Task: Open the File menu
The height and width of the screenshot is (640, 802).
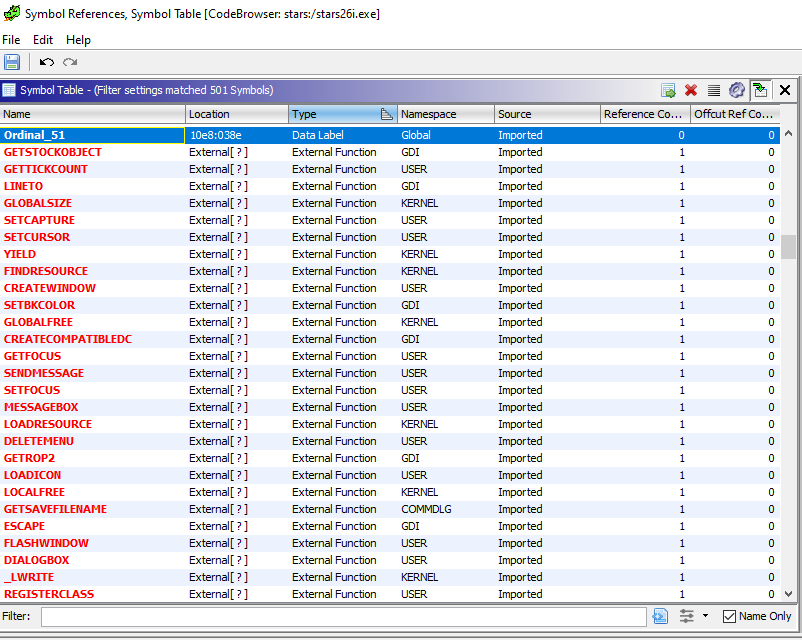Action: point(11,40)
